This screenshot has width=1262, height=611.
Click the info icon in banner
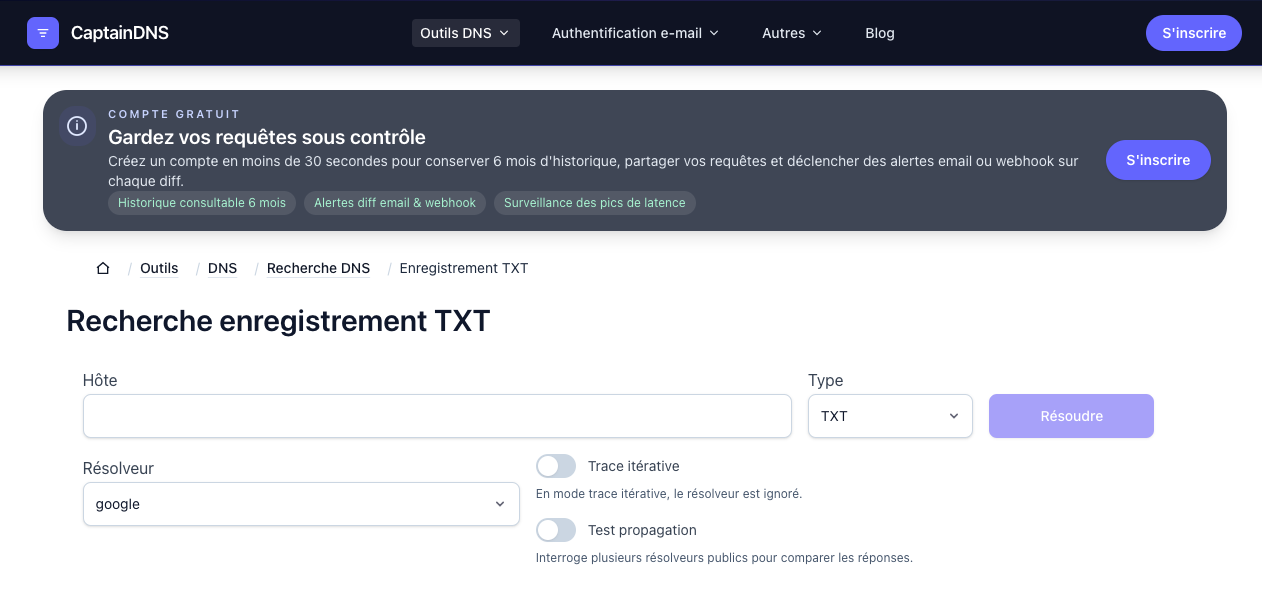click(77, 126)
